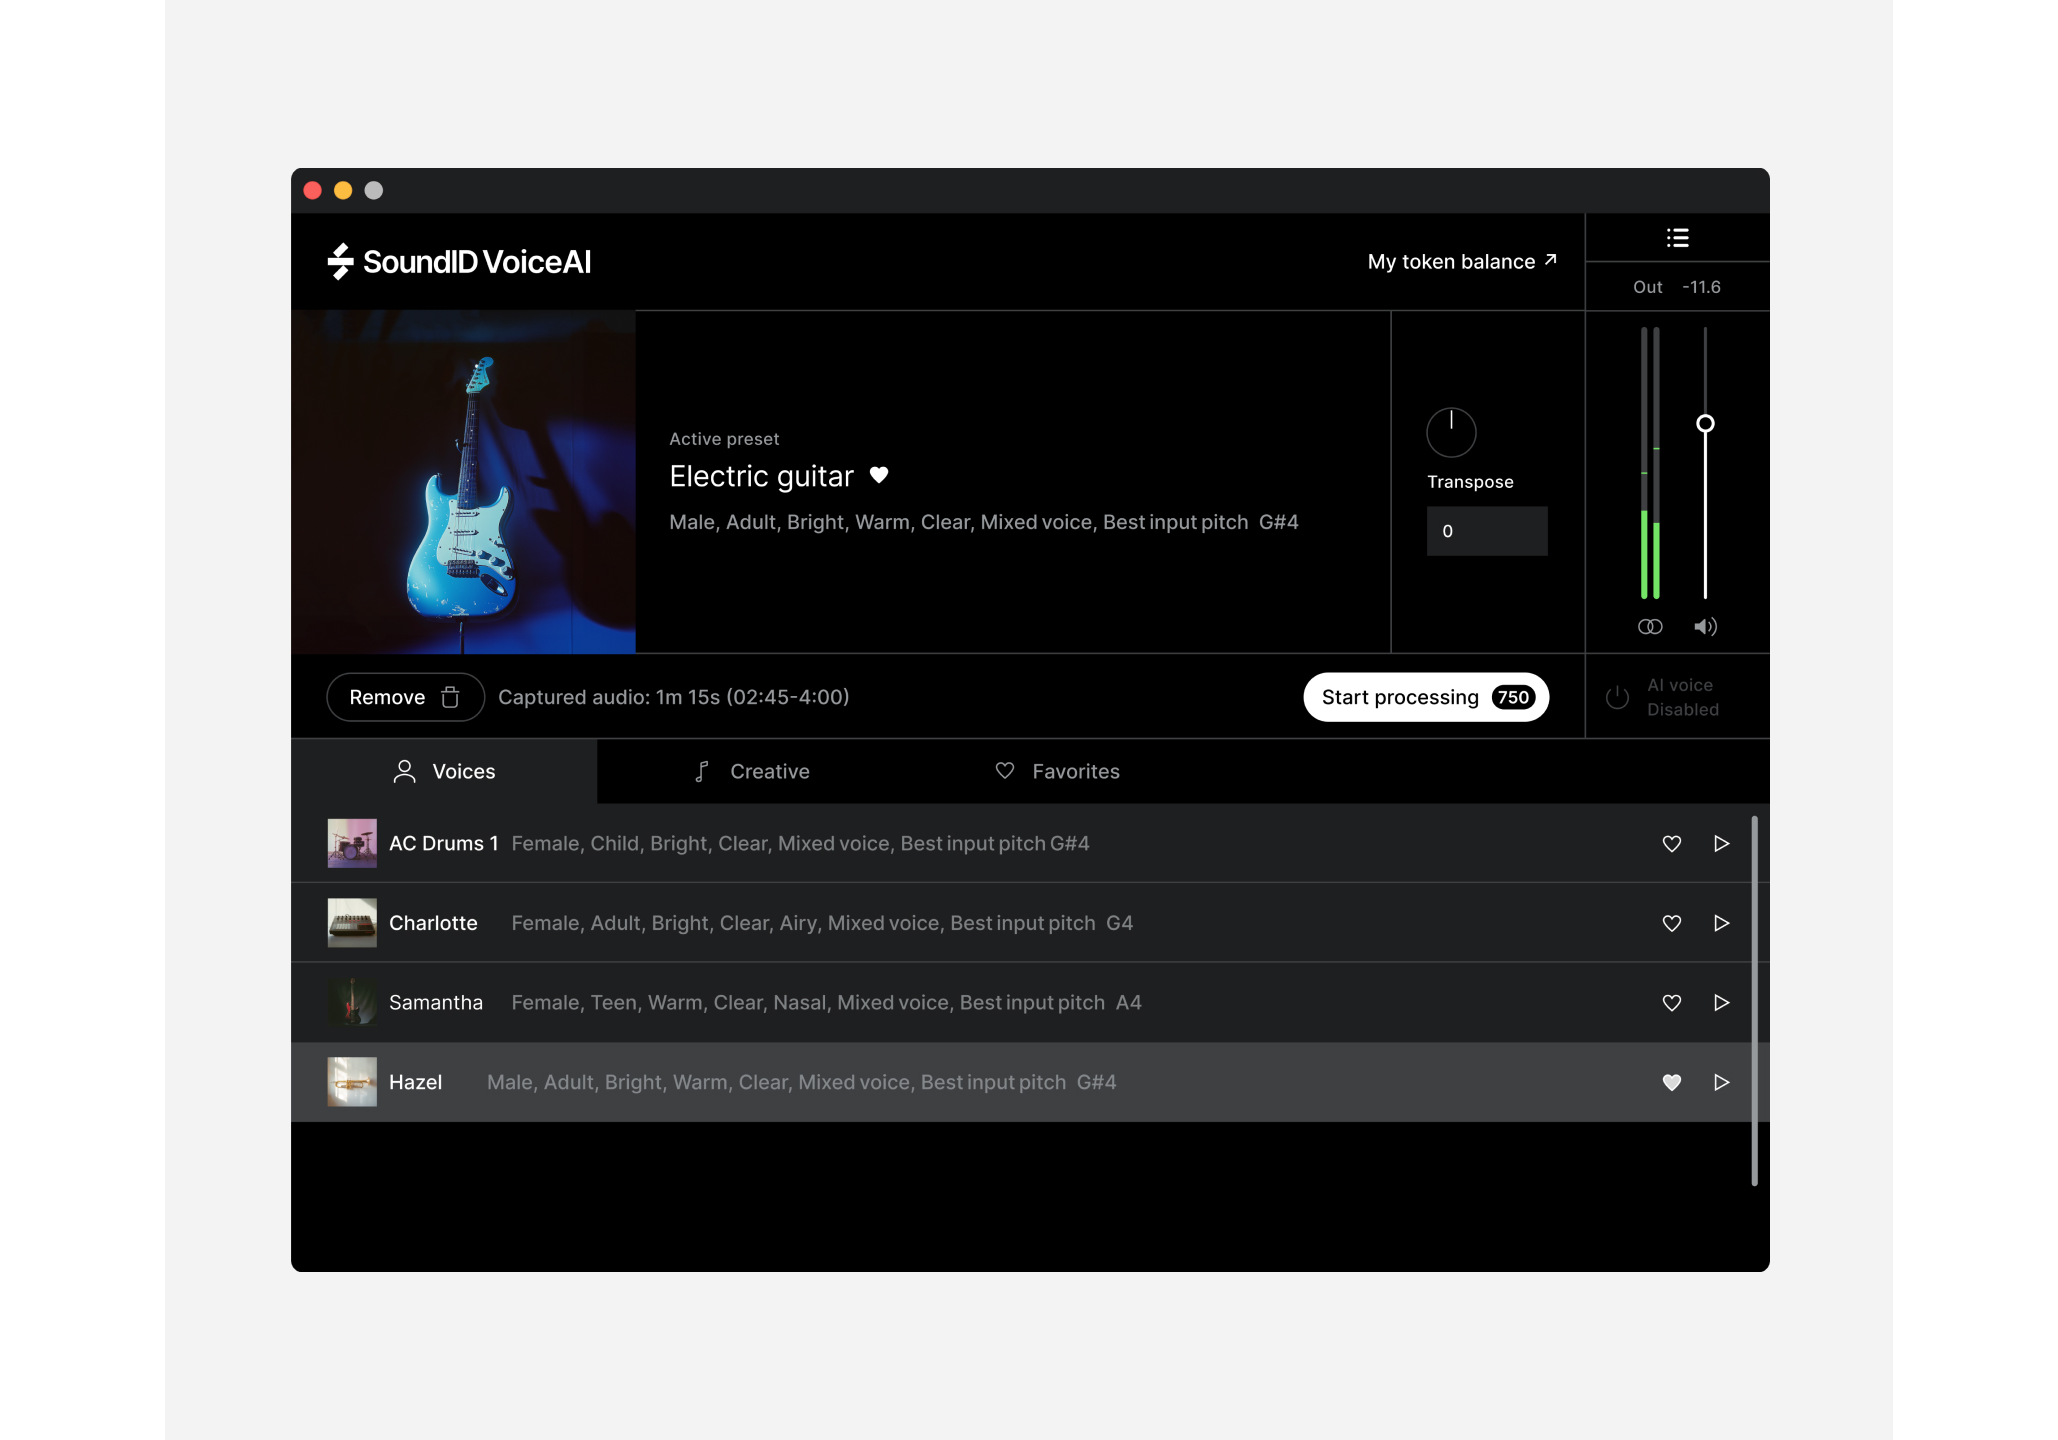Screen dimensions: 2058x1440
Task: Select Hazel thumbnail
Action: pyautogui.click(x=352, y=1082)
